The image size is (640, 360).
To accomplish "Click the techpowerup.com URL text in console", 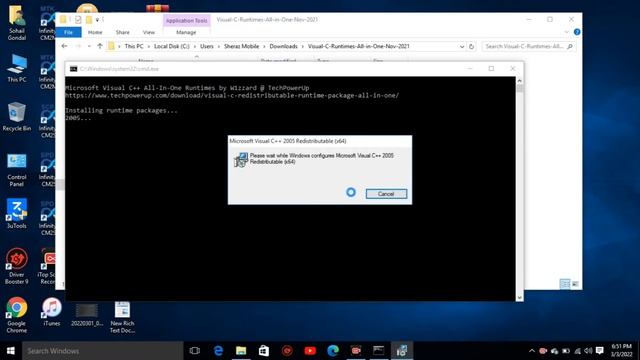I will pyautogui.click(x=232, y=96).
